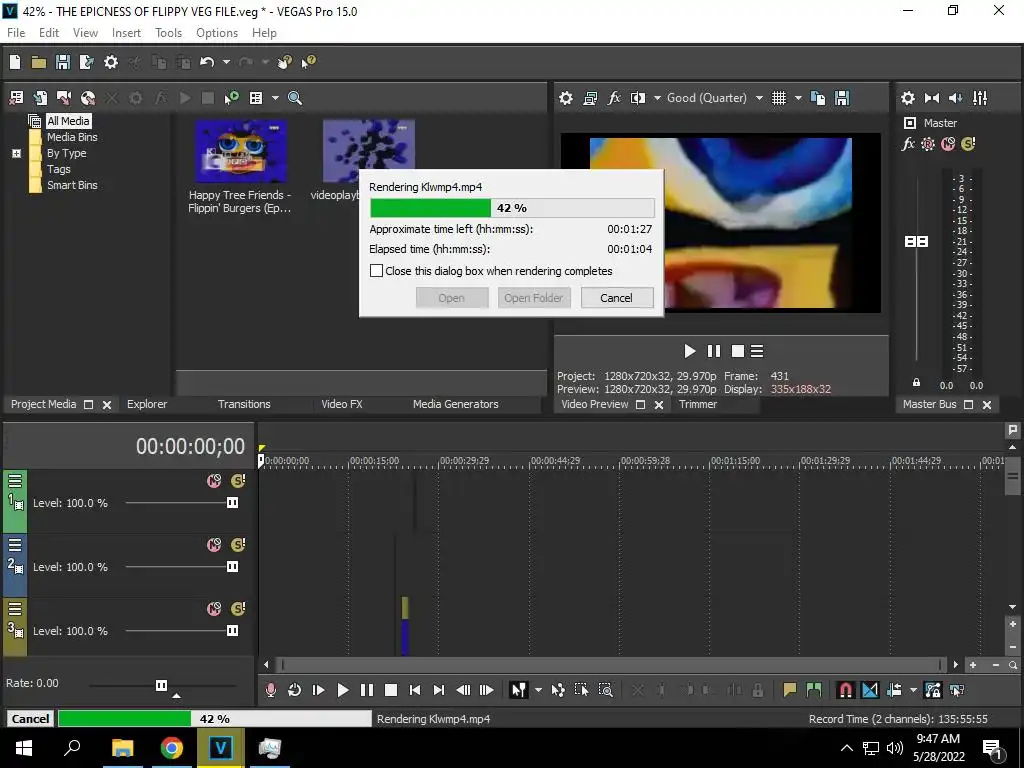Screen dimensions: 1024x768
Task: Open the Options menu
Action: tap(217, 33)
